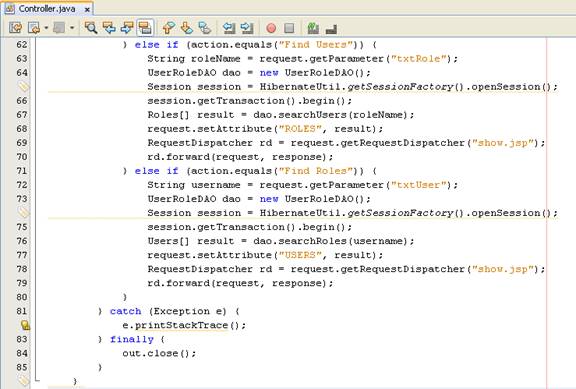
Task: Click Shift Line Left icon
Action: [229, 28]
